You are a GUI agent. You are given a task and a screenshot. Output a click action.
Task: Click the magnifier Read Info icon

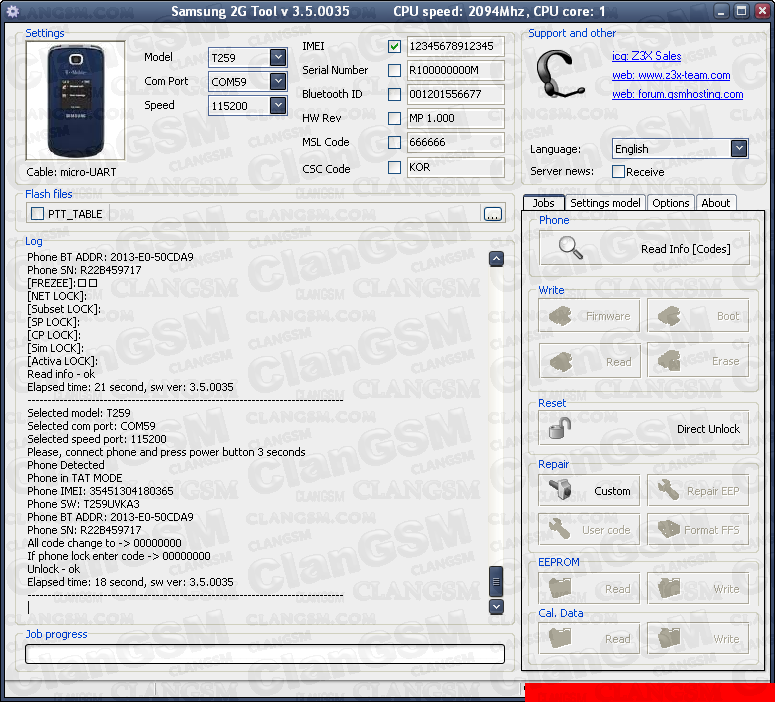570,248
